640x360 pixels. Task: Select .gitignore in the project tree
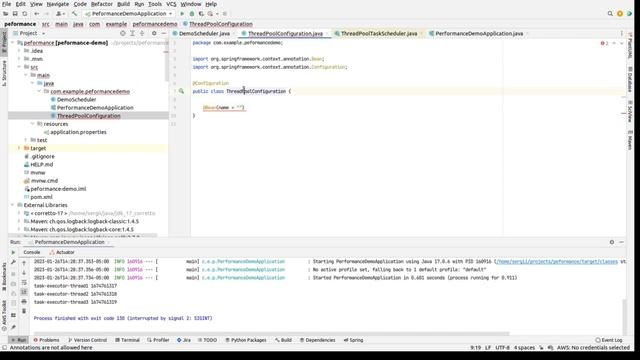42,156
